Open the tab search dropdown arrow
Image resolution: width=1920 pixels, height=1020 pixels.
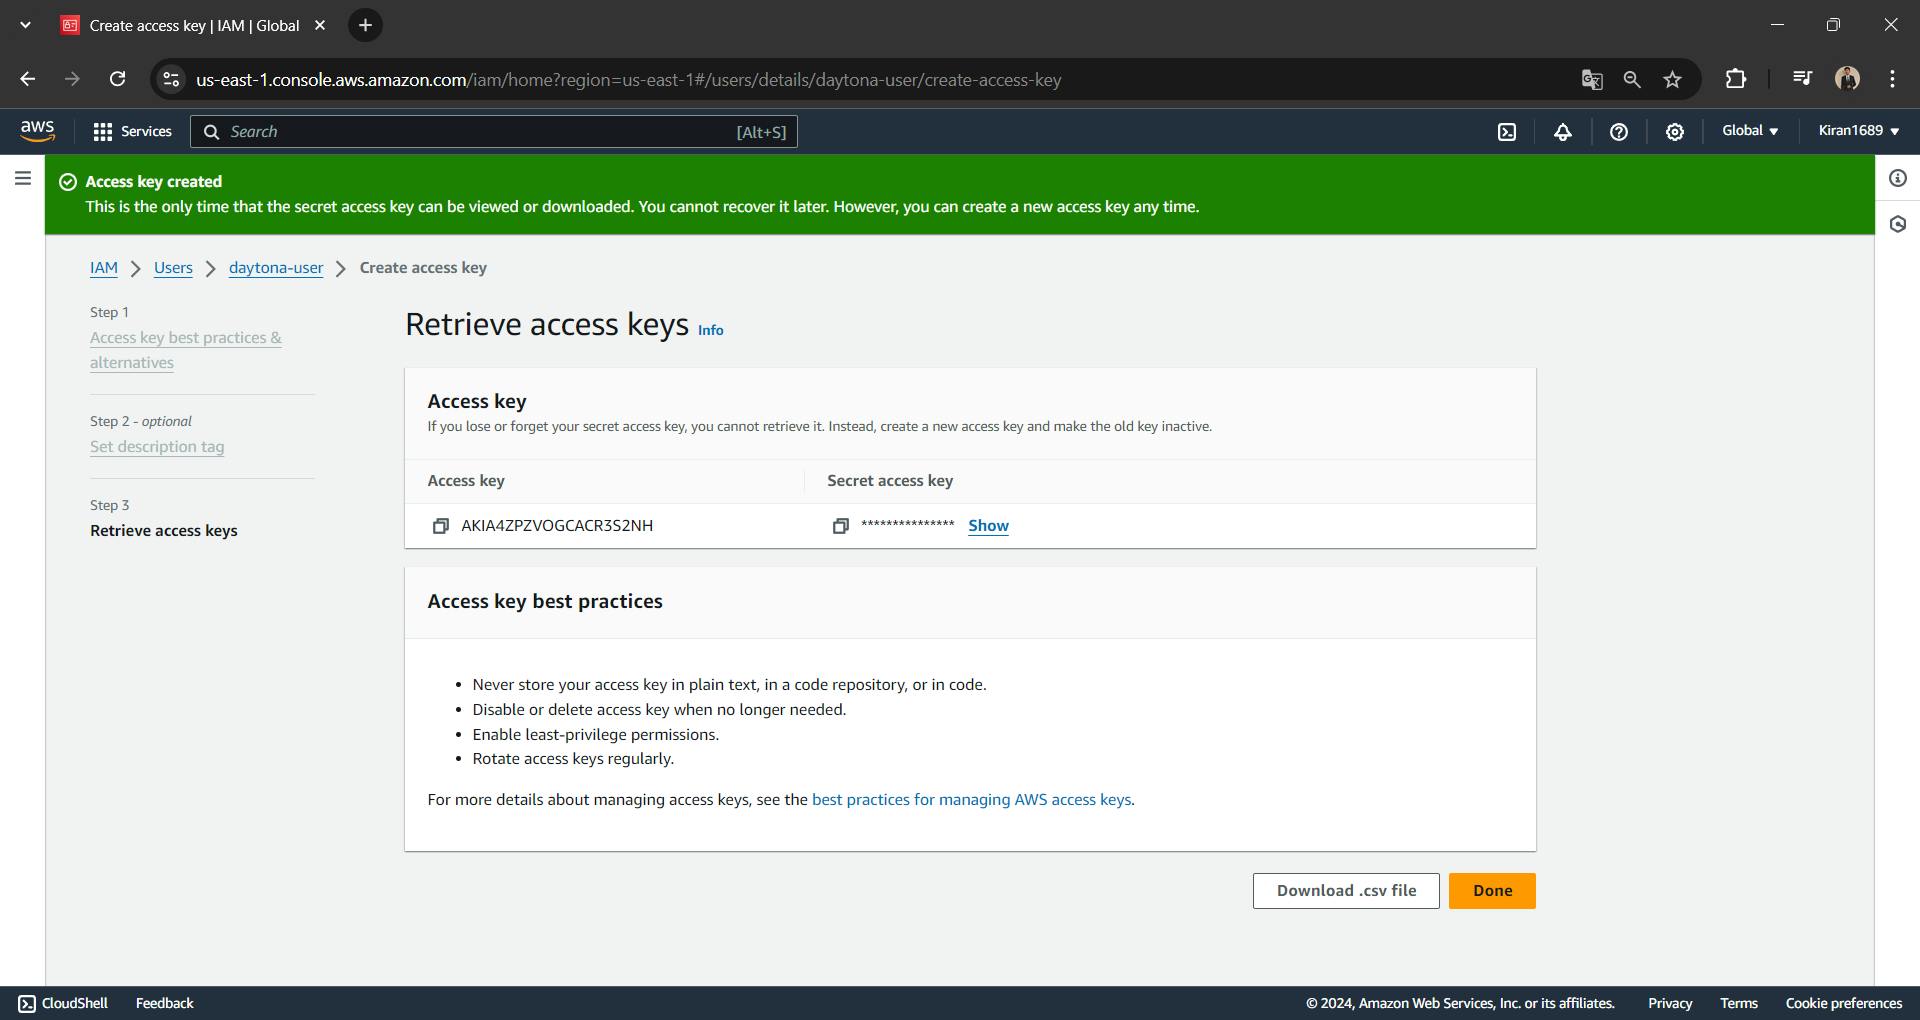point(25,25)
